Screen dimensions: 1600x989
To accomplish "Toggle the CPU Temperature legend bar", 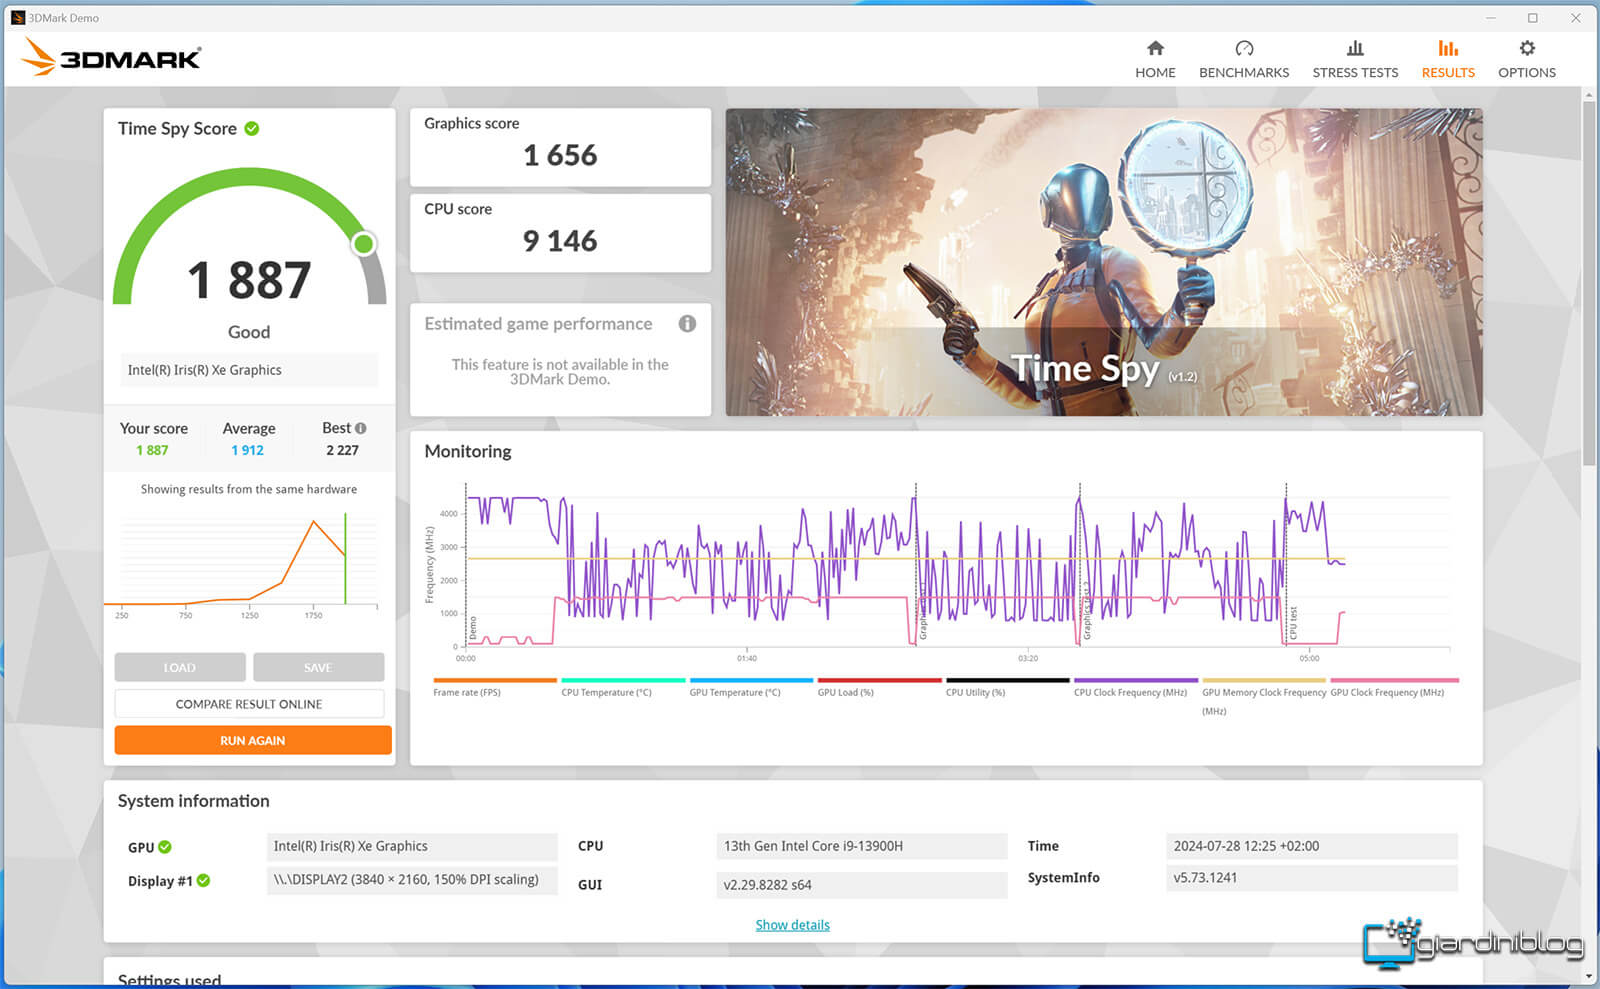I will coord(623,680).
